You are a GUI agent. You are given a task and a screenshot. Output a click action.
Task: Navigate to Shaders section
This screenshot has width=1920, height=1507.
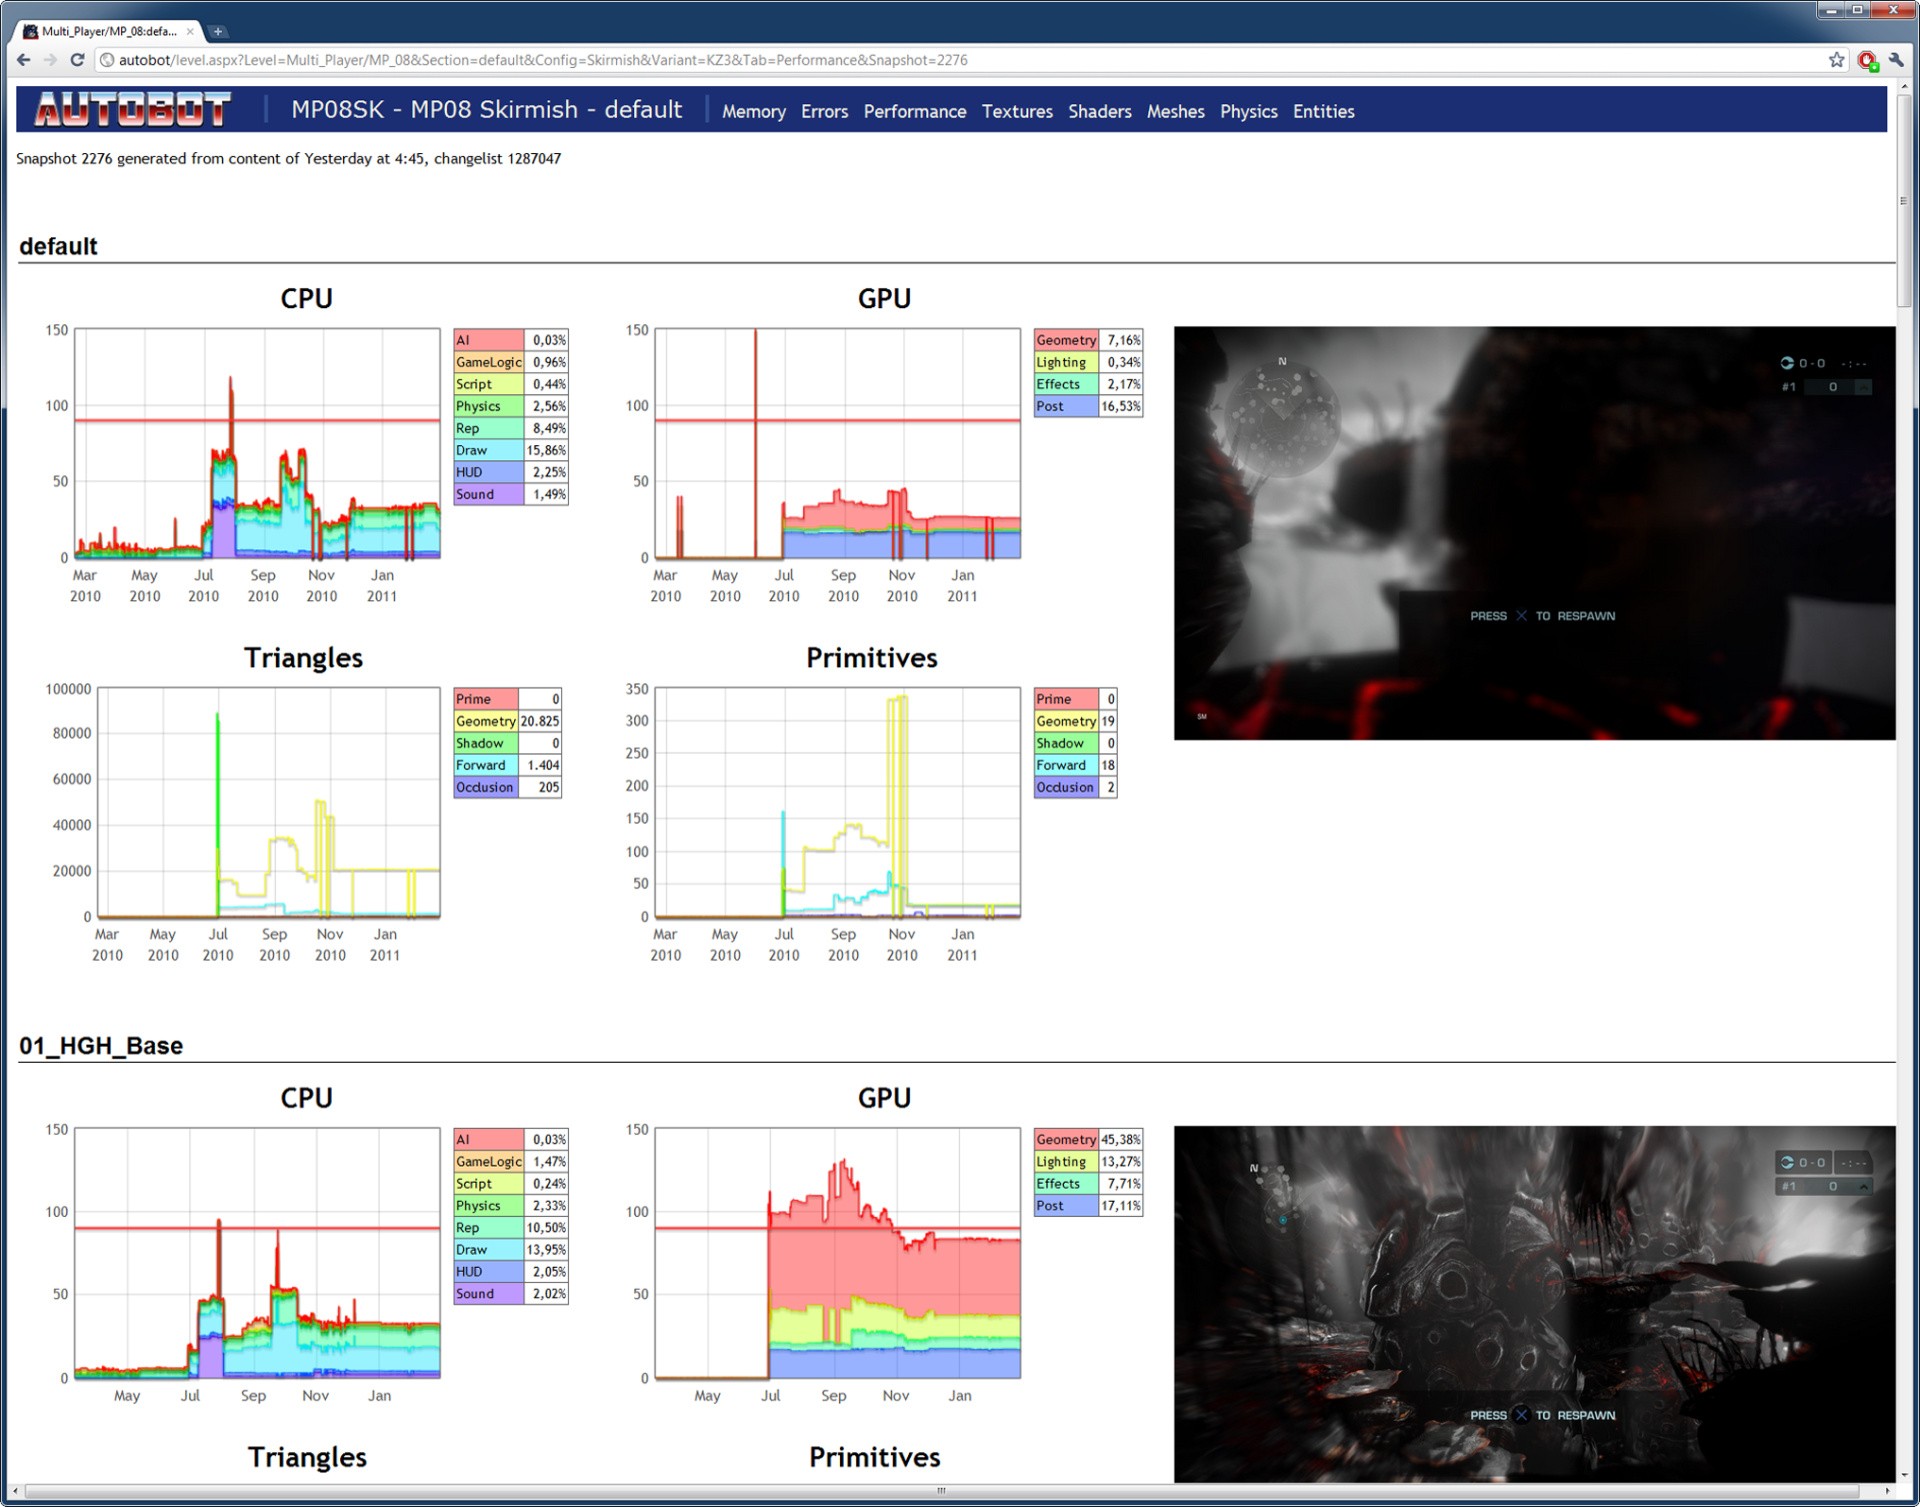point(1099,112)
